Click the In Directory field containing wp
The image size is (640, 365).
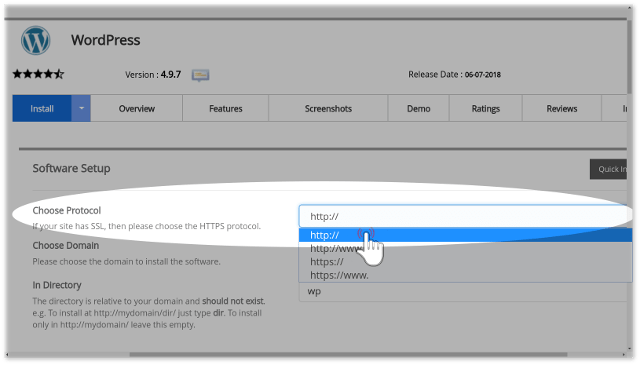463,292
